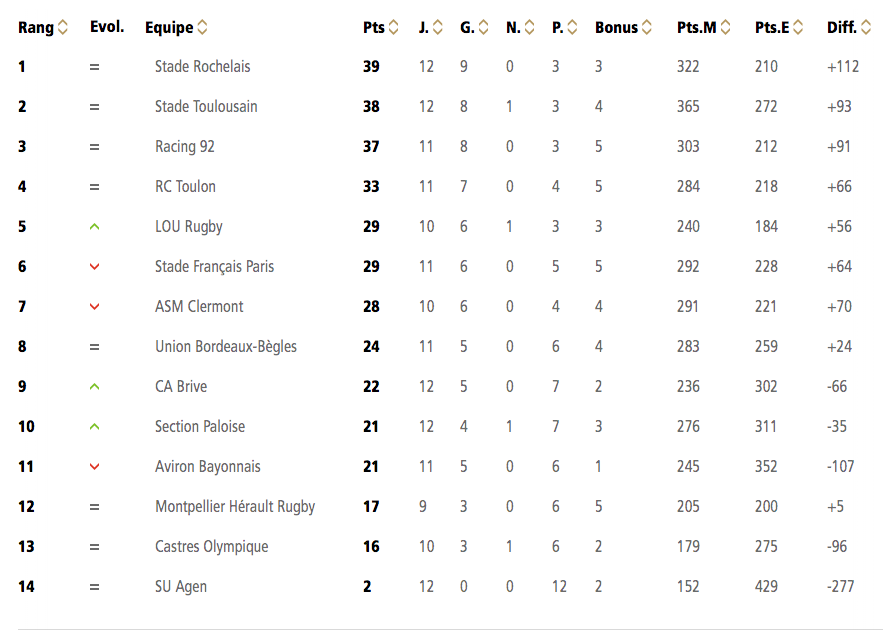Screen dimensions: 884x630
Task: Sort standings by Pts column
Action: [x=394, y=27]
